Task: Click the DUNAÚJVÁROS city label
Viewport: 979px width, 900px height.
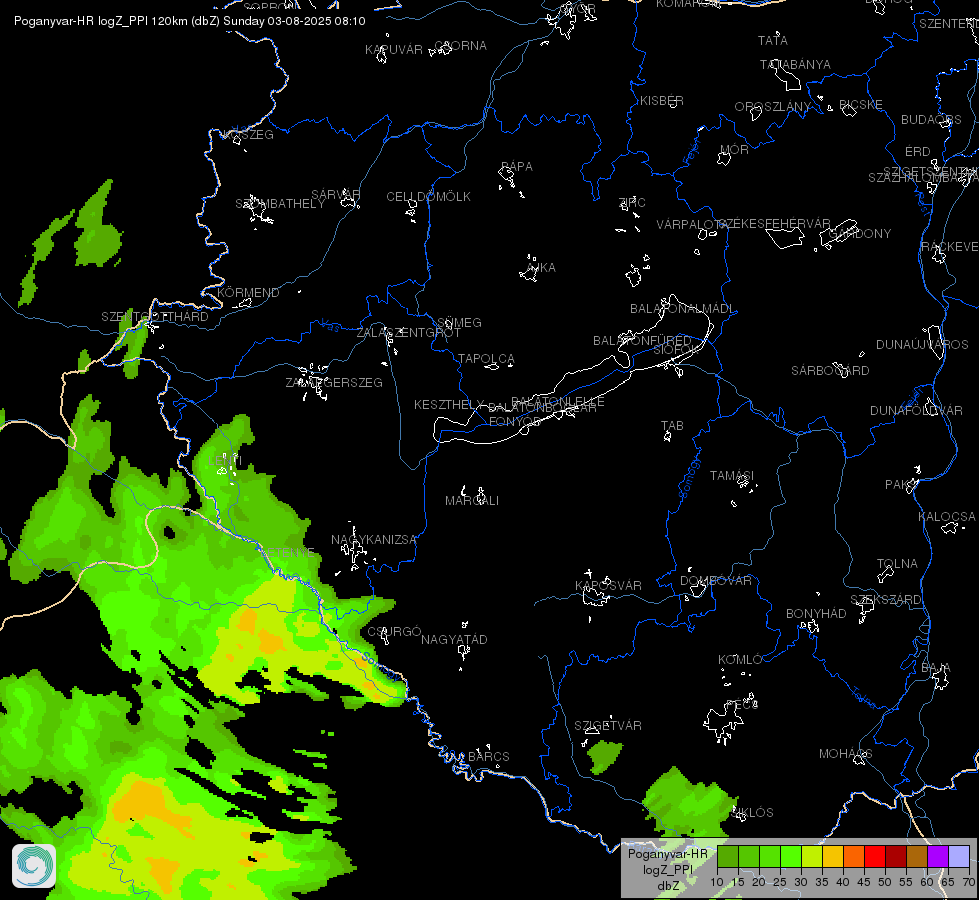Action: pyautogui.click(x=922, y=345)
